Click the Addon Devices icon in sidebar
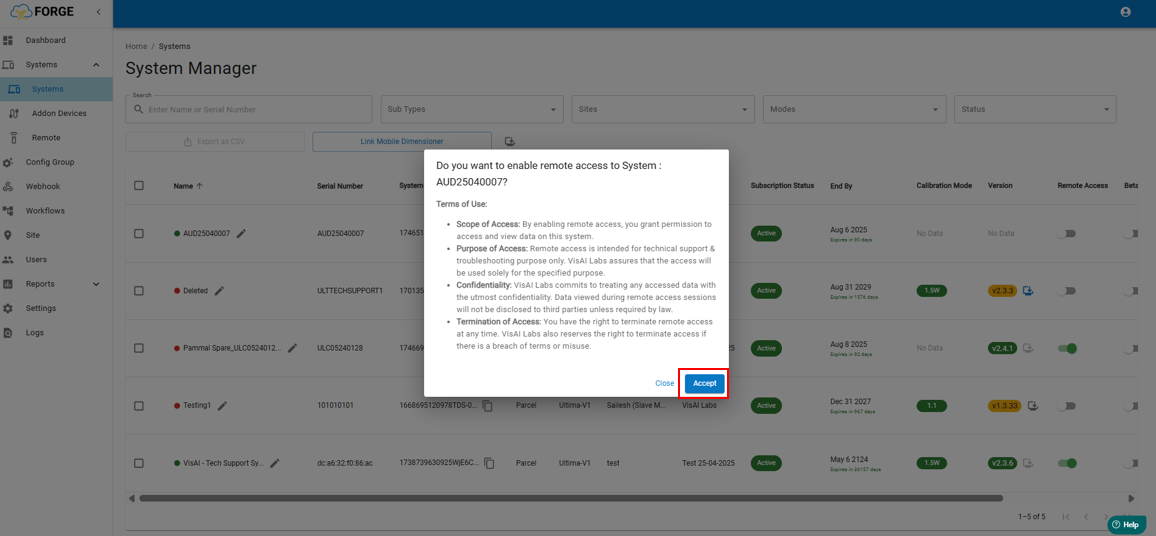This screenshot has width=1156, height=536. [x=14, y=114]
